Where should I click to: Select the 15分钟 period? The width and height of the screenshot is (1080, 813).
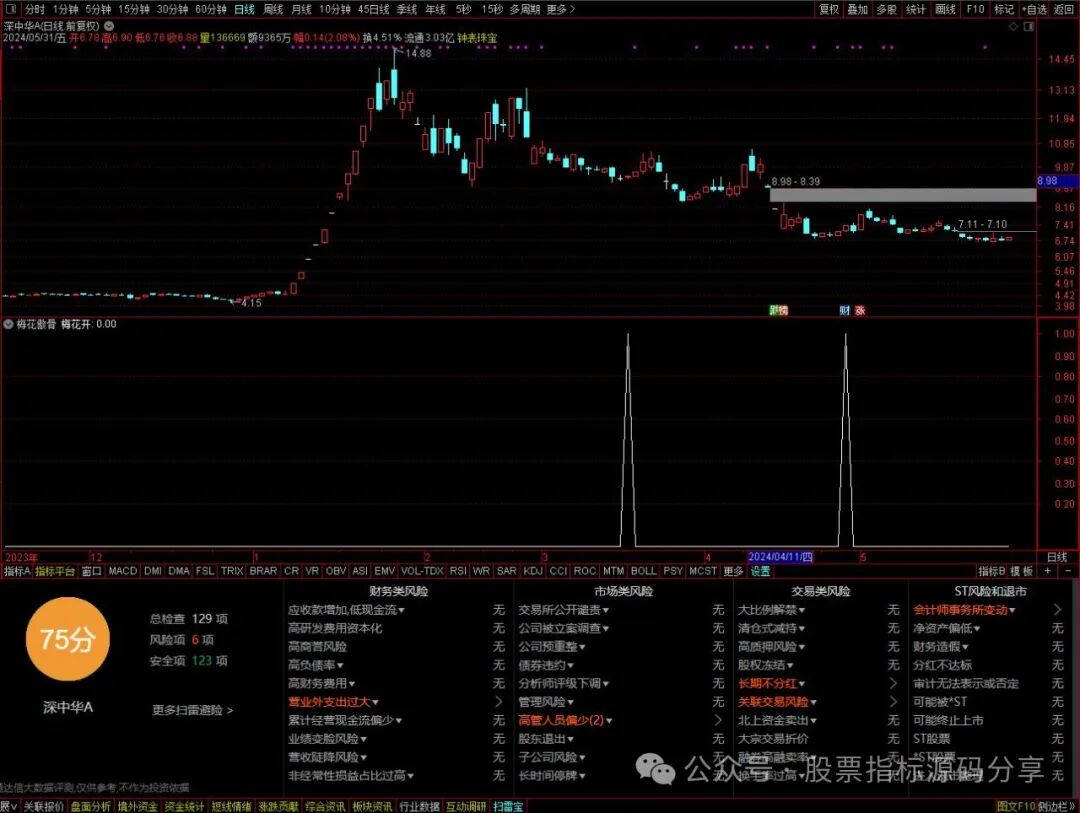coord(133,9)
